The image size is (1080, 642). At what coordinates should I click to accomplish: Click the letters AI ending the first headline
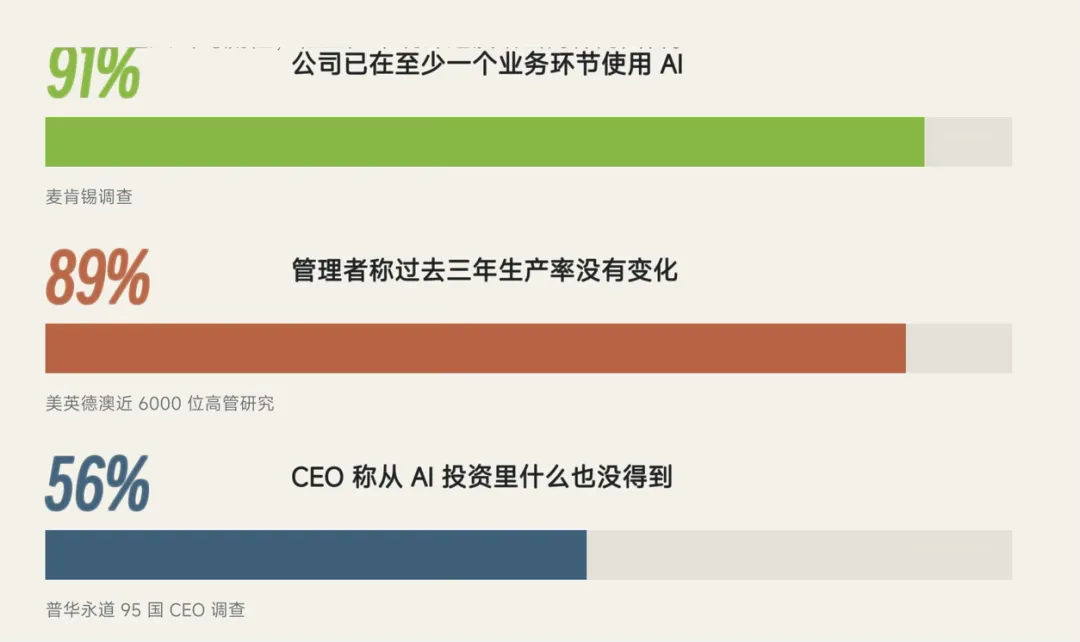click(x=672, y=64)
